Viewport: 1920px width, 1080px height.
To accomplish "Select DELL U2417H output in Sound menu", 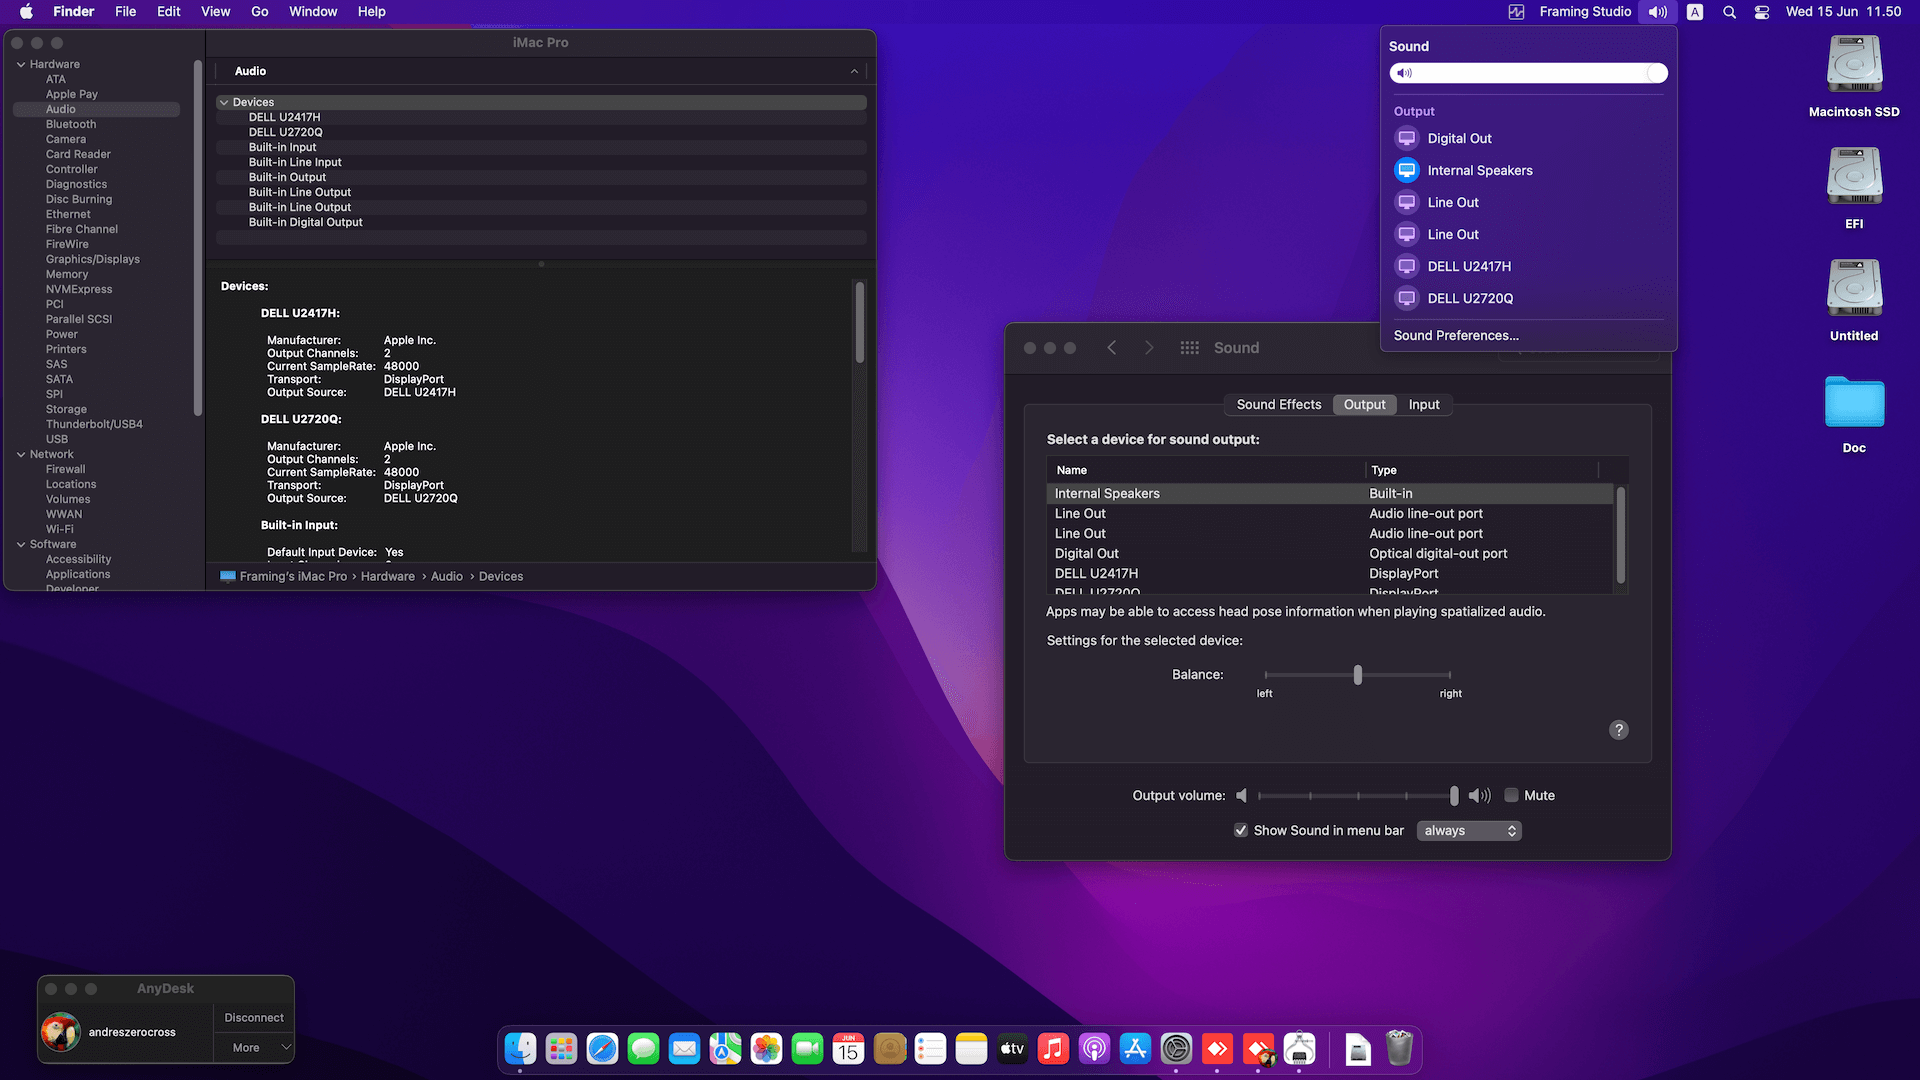I will 1528,267.
